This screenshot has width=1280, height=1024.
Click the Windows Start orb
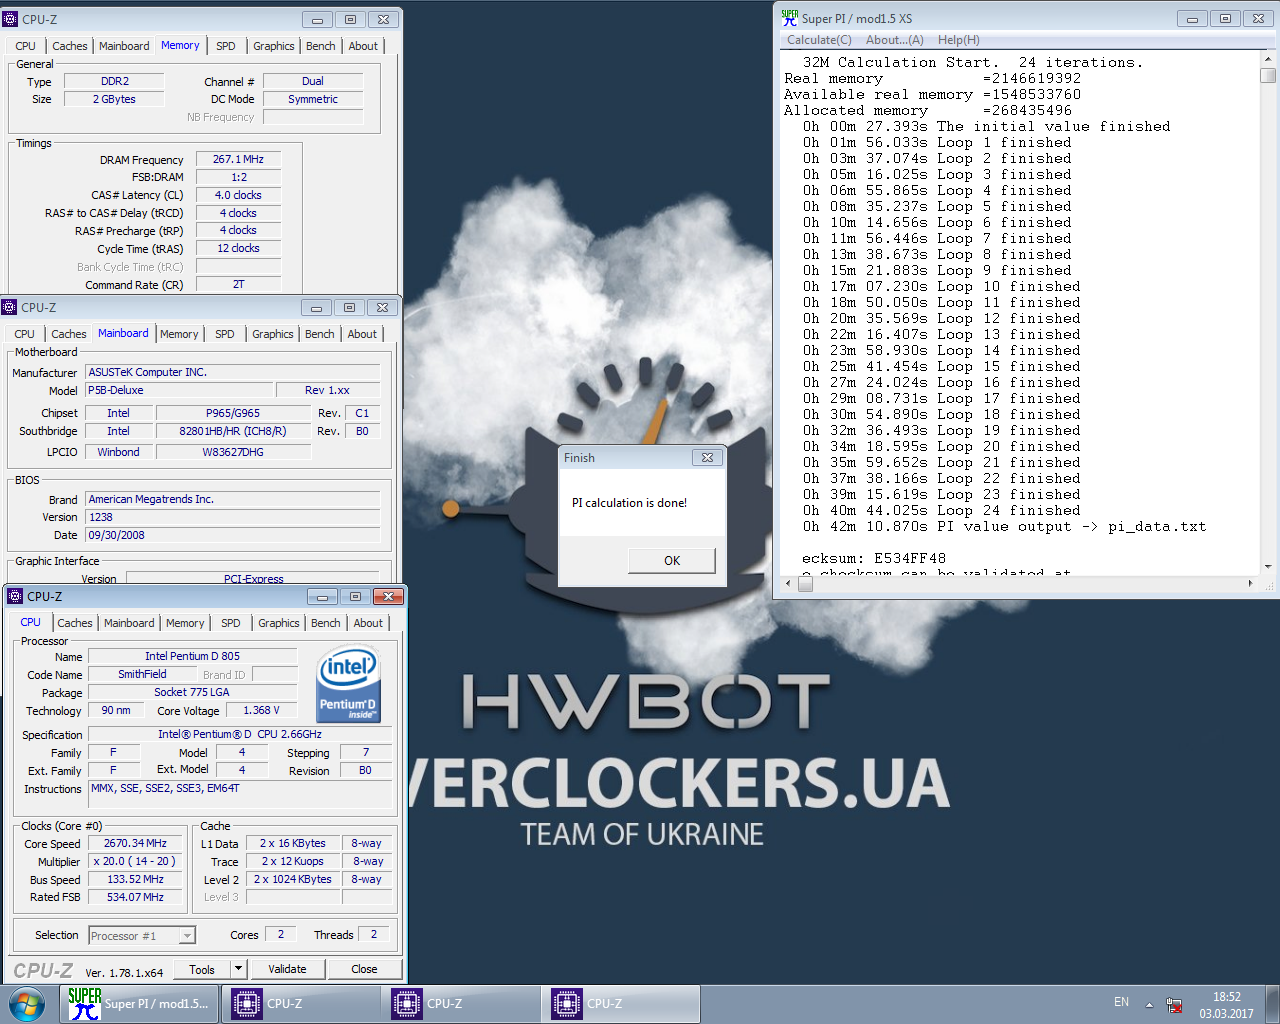(x=27, y=1004)
